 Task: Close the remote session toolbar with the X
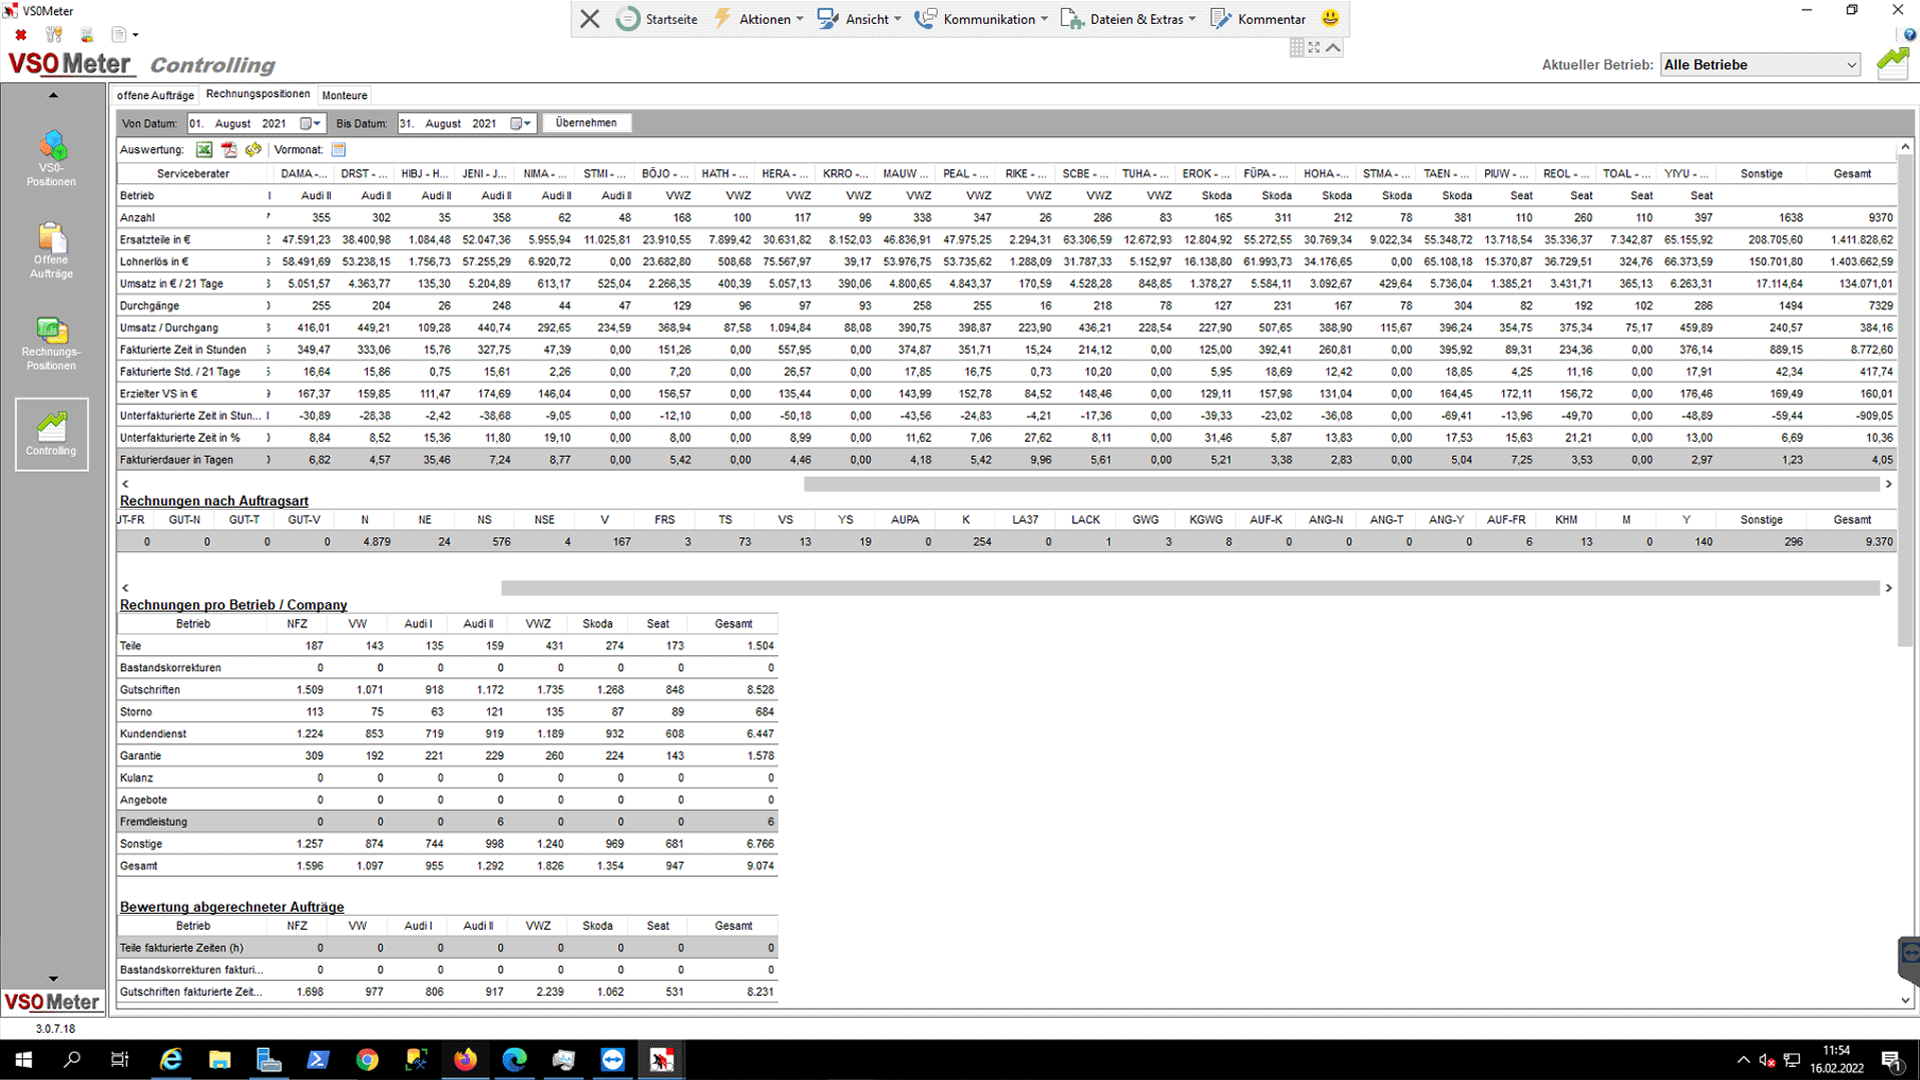590,19
